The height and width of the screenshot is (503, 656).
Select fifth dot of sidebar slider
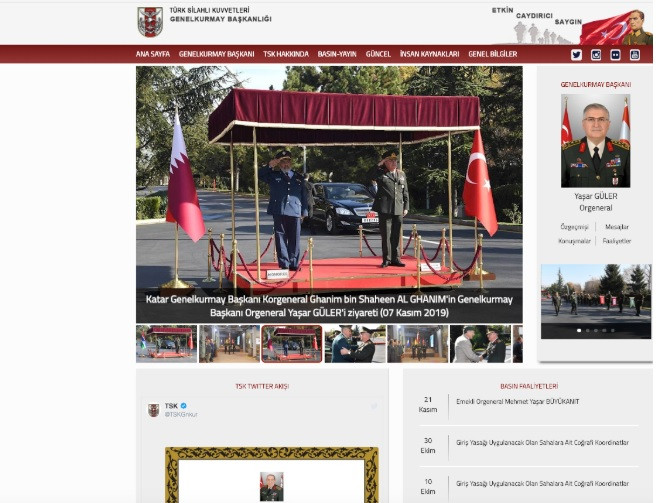pos(612,331)
